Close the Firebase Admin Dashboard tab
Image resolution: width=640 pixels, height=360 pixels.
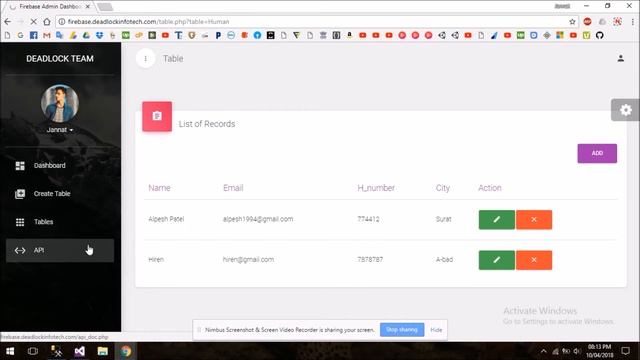[x=87, y=7]
